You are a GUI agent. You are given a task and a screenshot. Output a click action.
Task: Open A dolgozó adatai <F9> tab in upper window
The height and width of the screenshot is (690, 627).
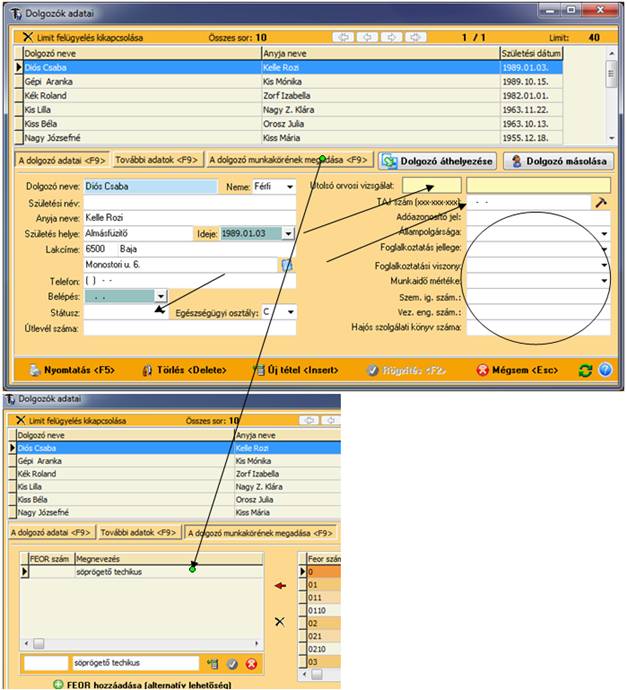point(62,161)
